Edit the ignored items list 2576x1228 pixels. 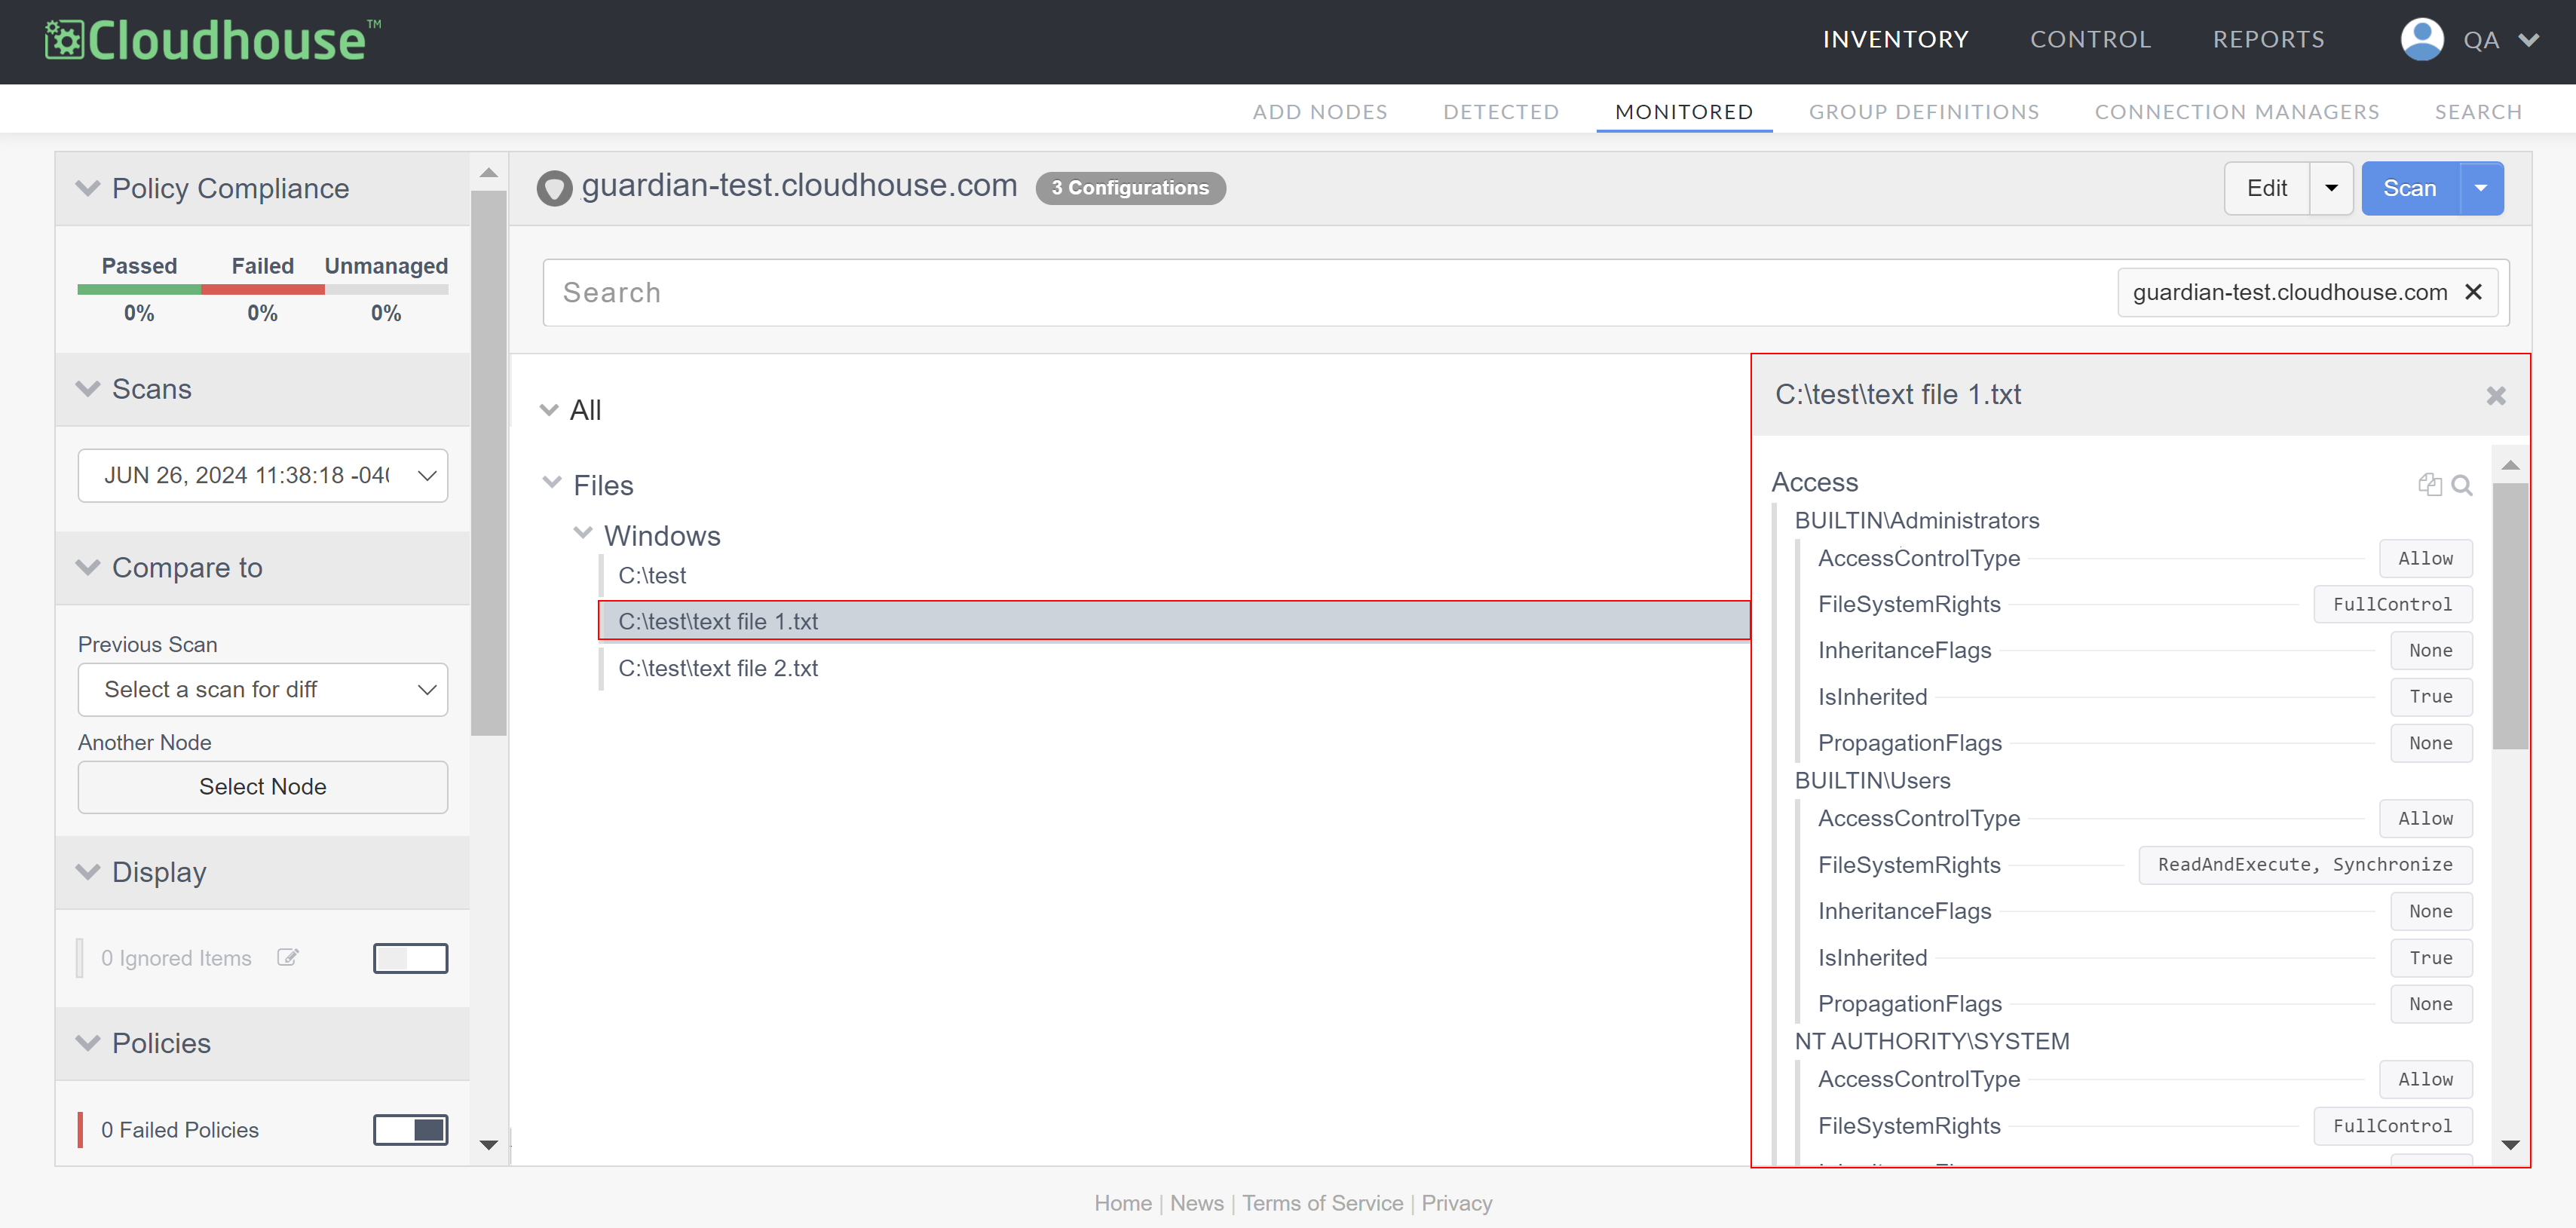tap(288, 957)
